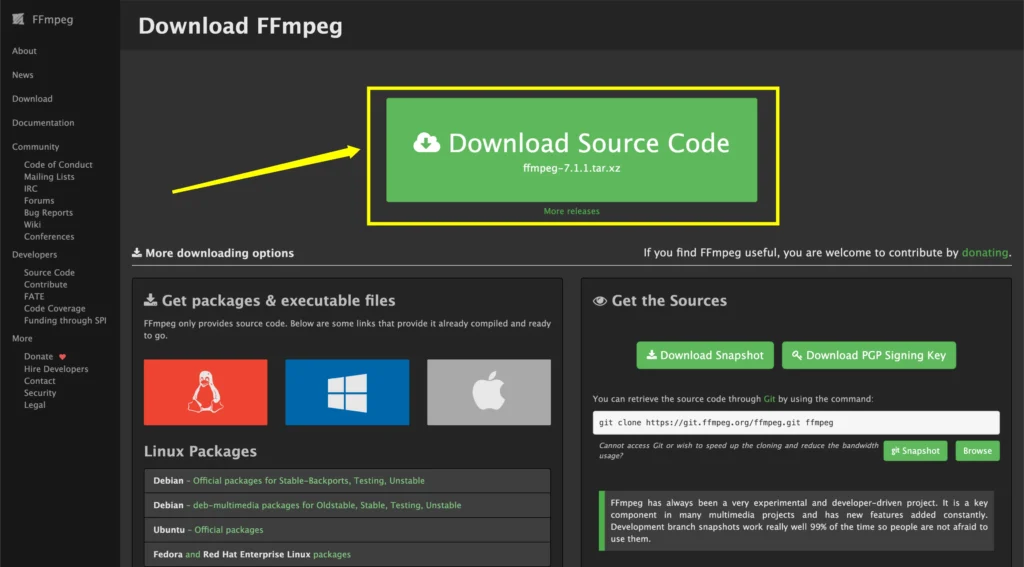Viewport: 1024px width, 567px height.
Task: Open the Contact sidebar link
Action: [40, 381]
